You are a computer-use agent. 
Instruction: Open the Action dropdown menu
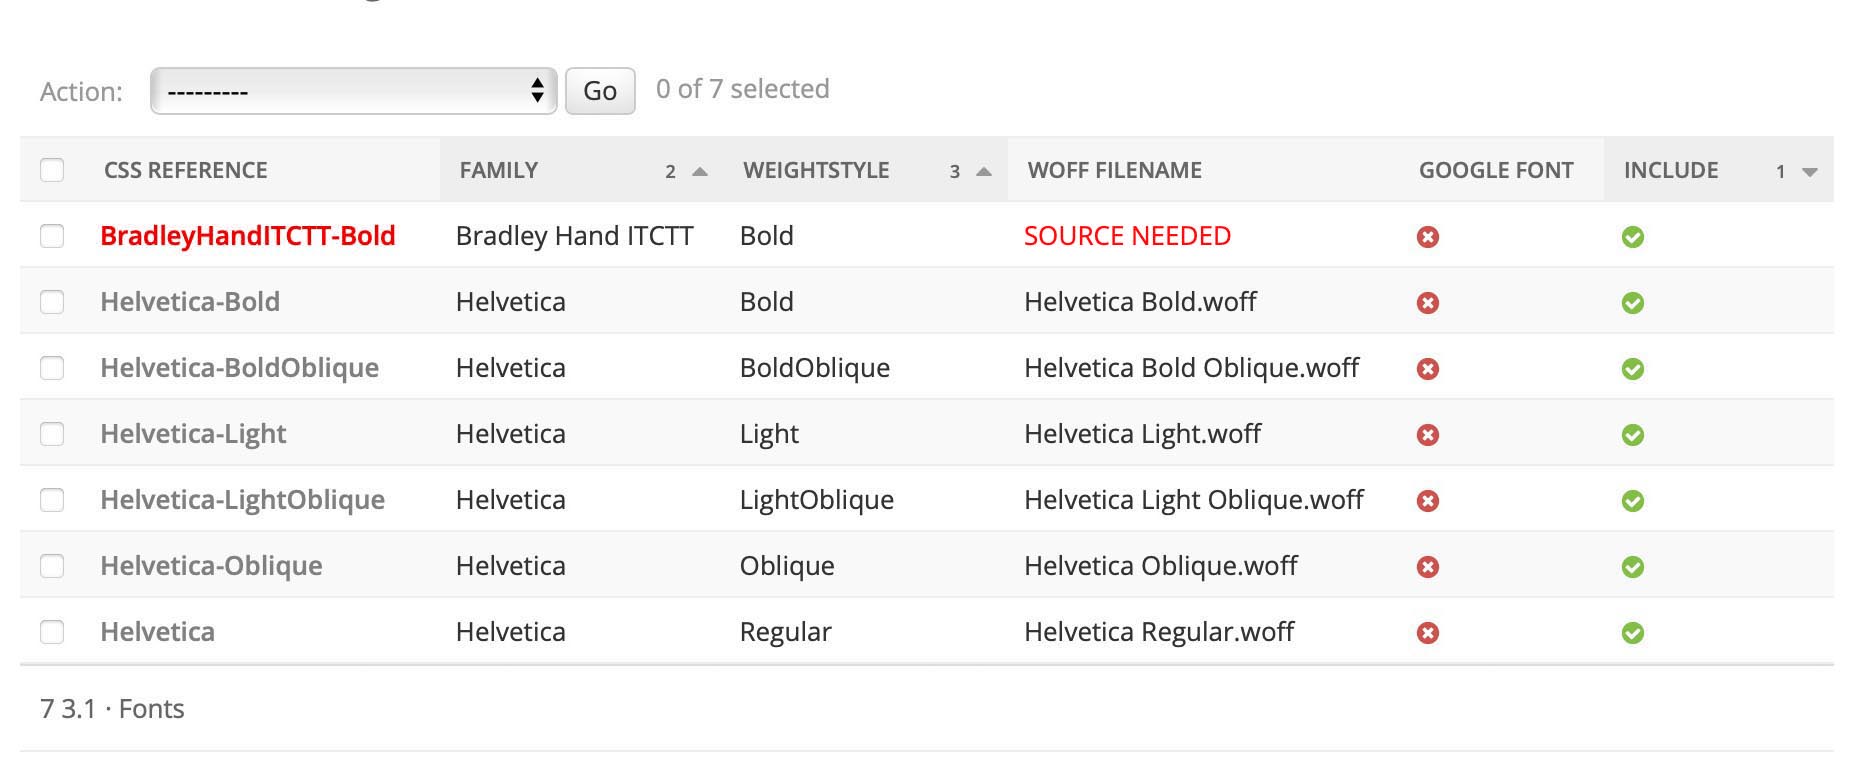(x=353, y=91)
